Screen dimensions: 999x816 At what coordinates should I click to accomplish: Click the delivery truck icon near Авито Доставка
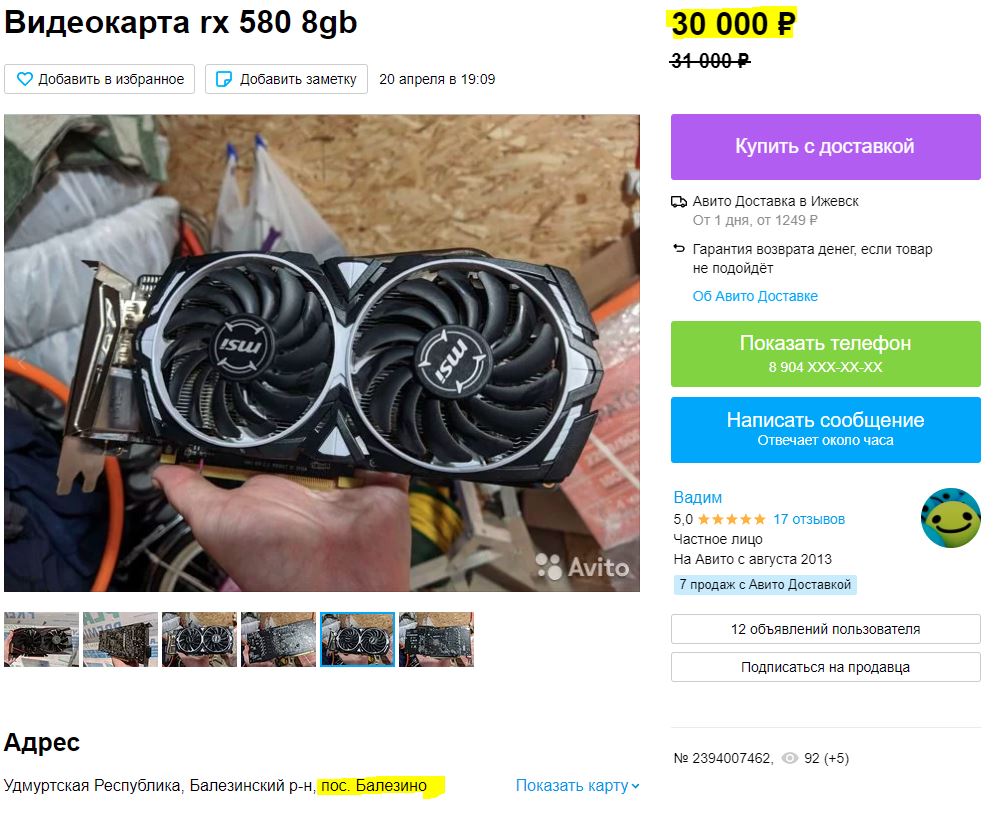pos(679,202)
